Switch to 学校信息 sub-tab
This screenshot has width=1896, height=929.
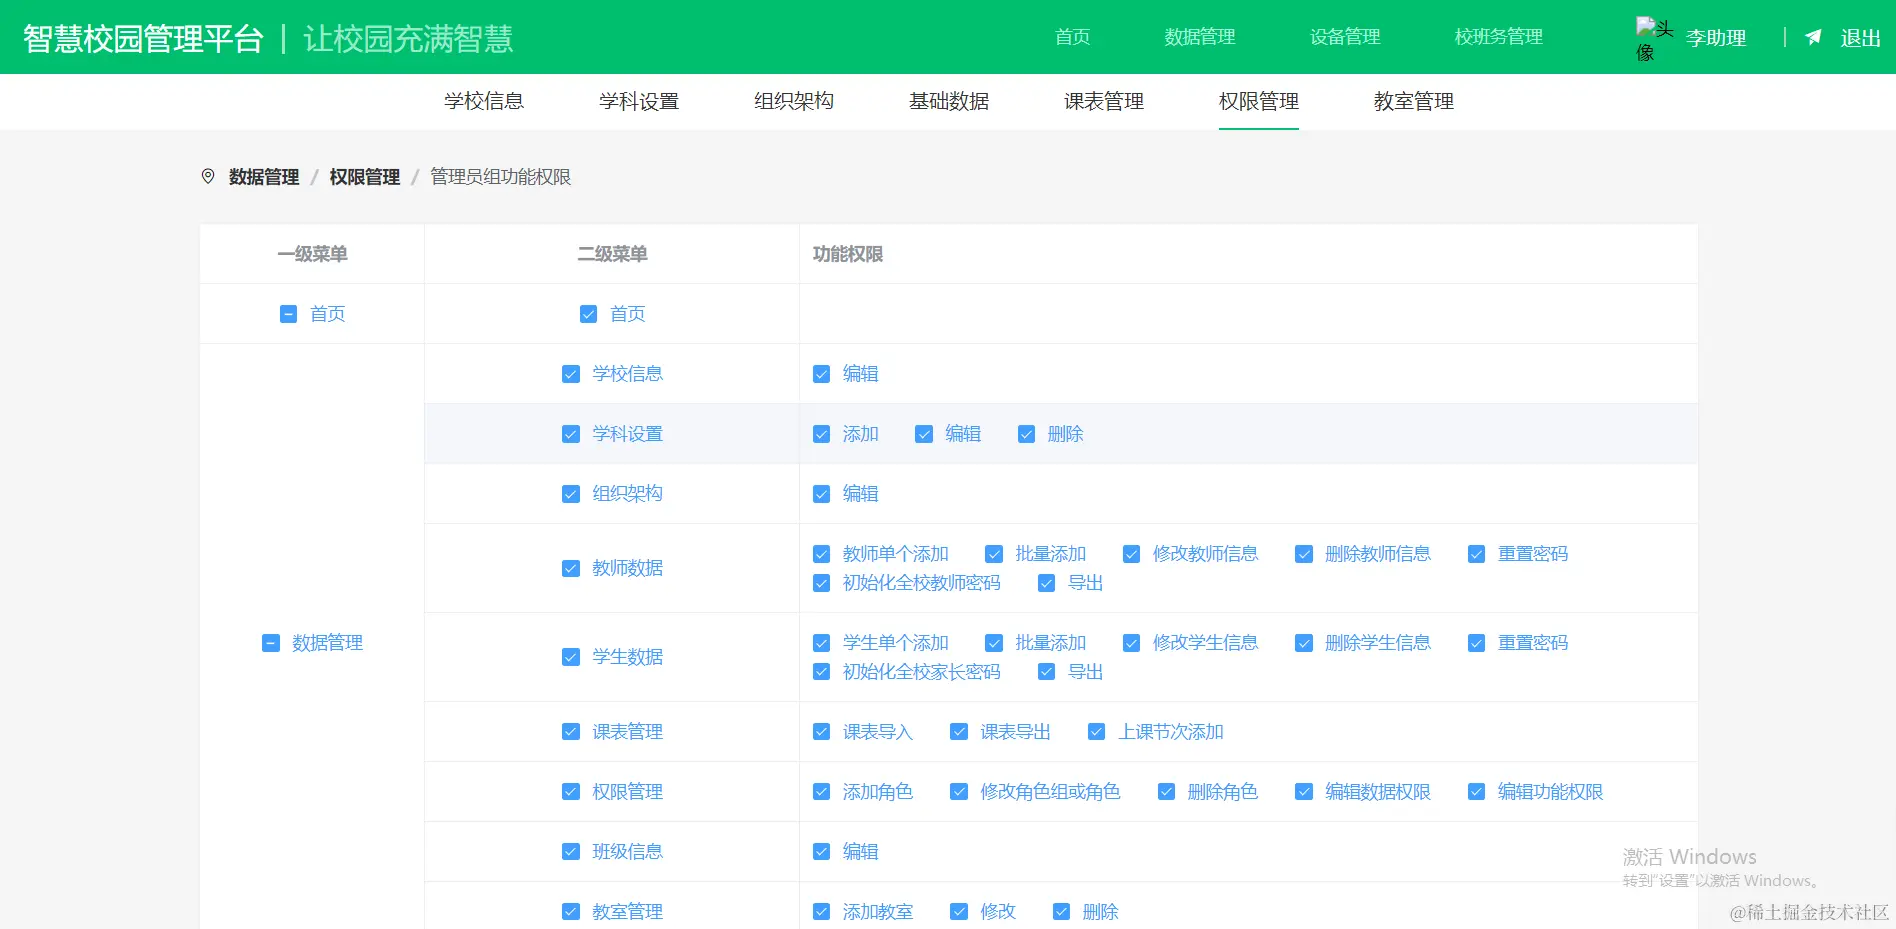click(x=484, y=101)
